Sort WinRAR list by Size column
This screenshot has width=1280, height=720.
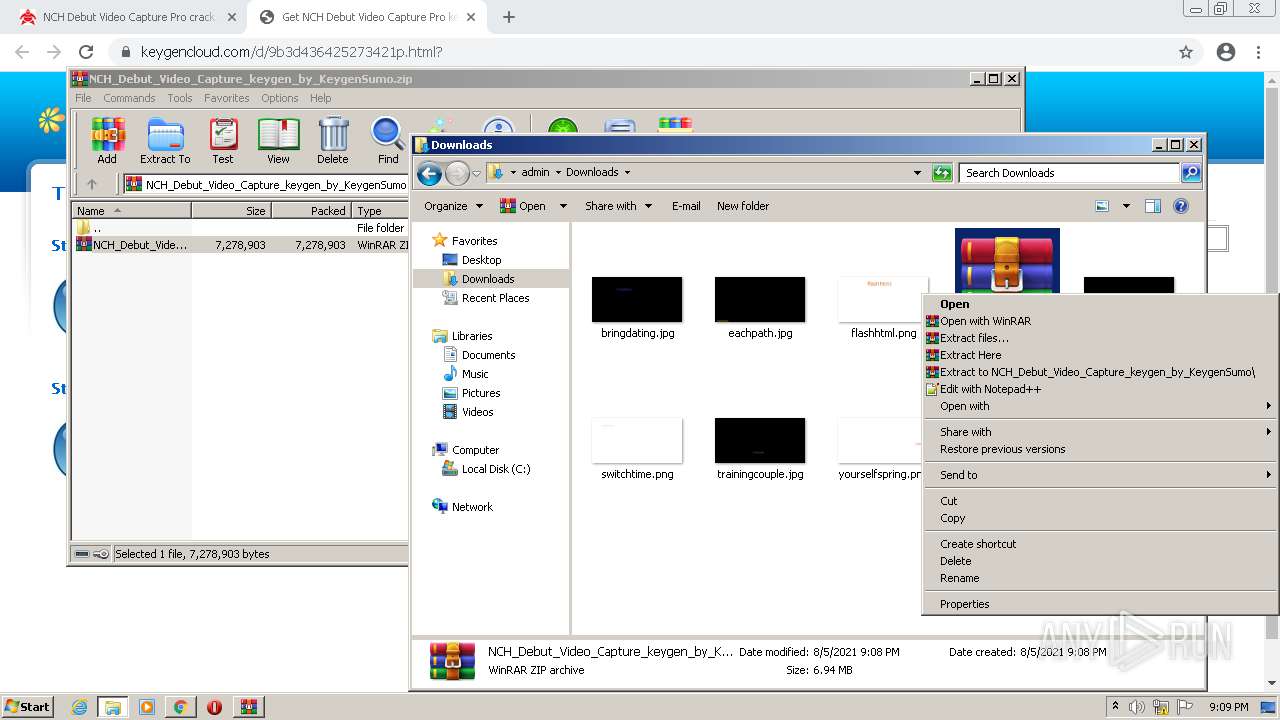point(231,211)
